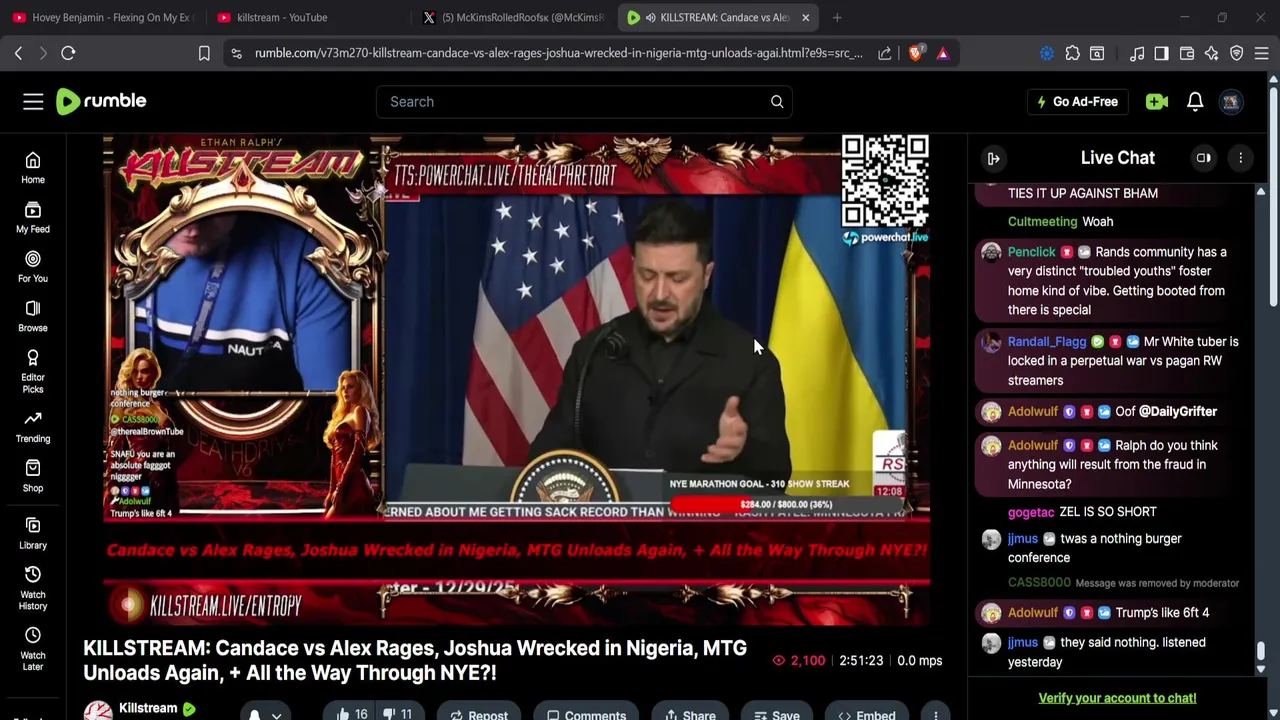Open the video actions three-dot menu
Viewport: 1280px width, 720px height.
pos(935,714)
